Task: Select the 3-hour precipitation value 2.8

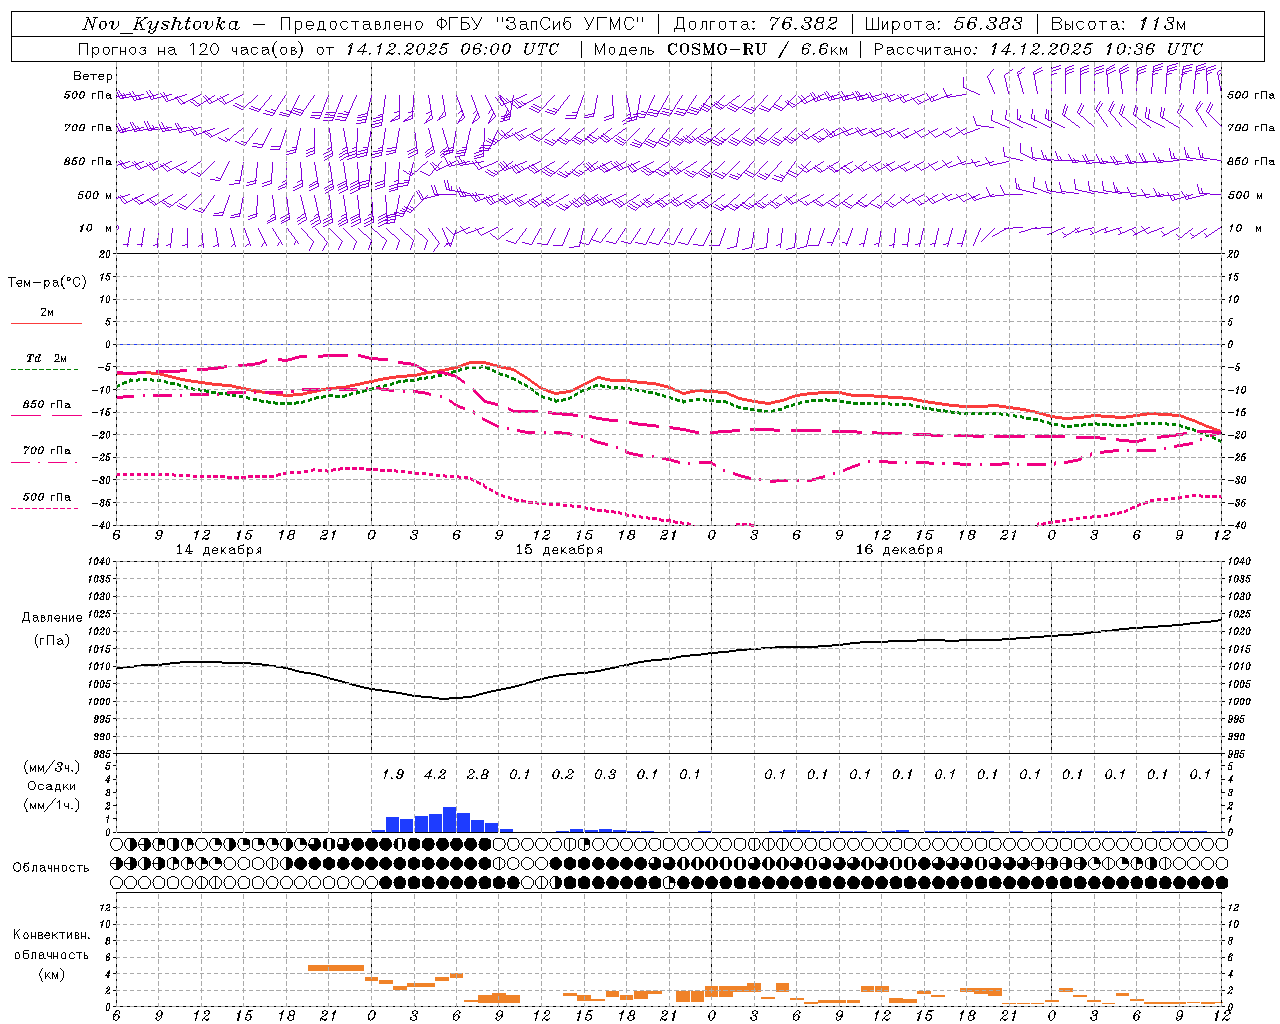Action: 478,775
